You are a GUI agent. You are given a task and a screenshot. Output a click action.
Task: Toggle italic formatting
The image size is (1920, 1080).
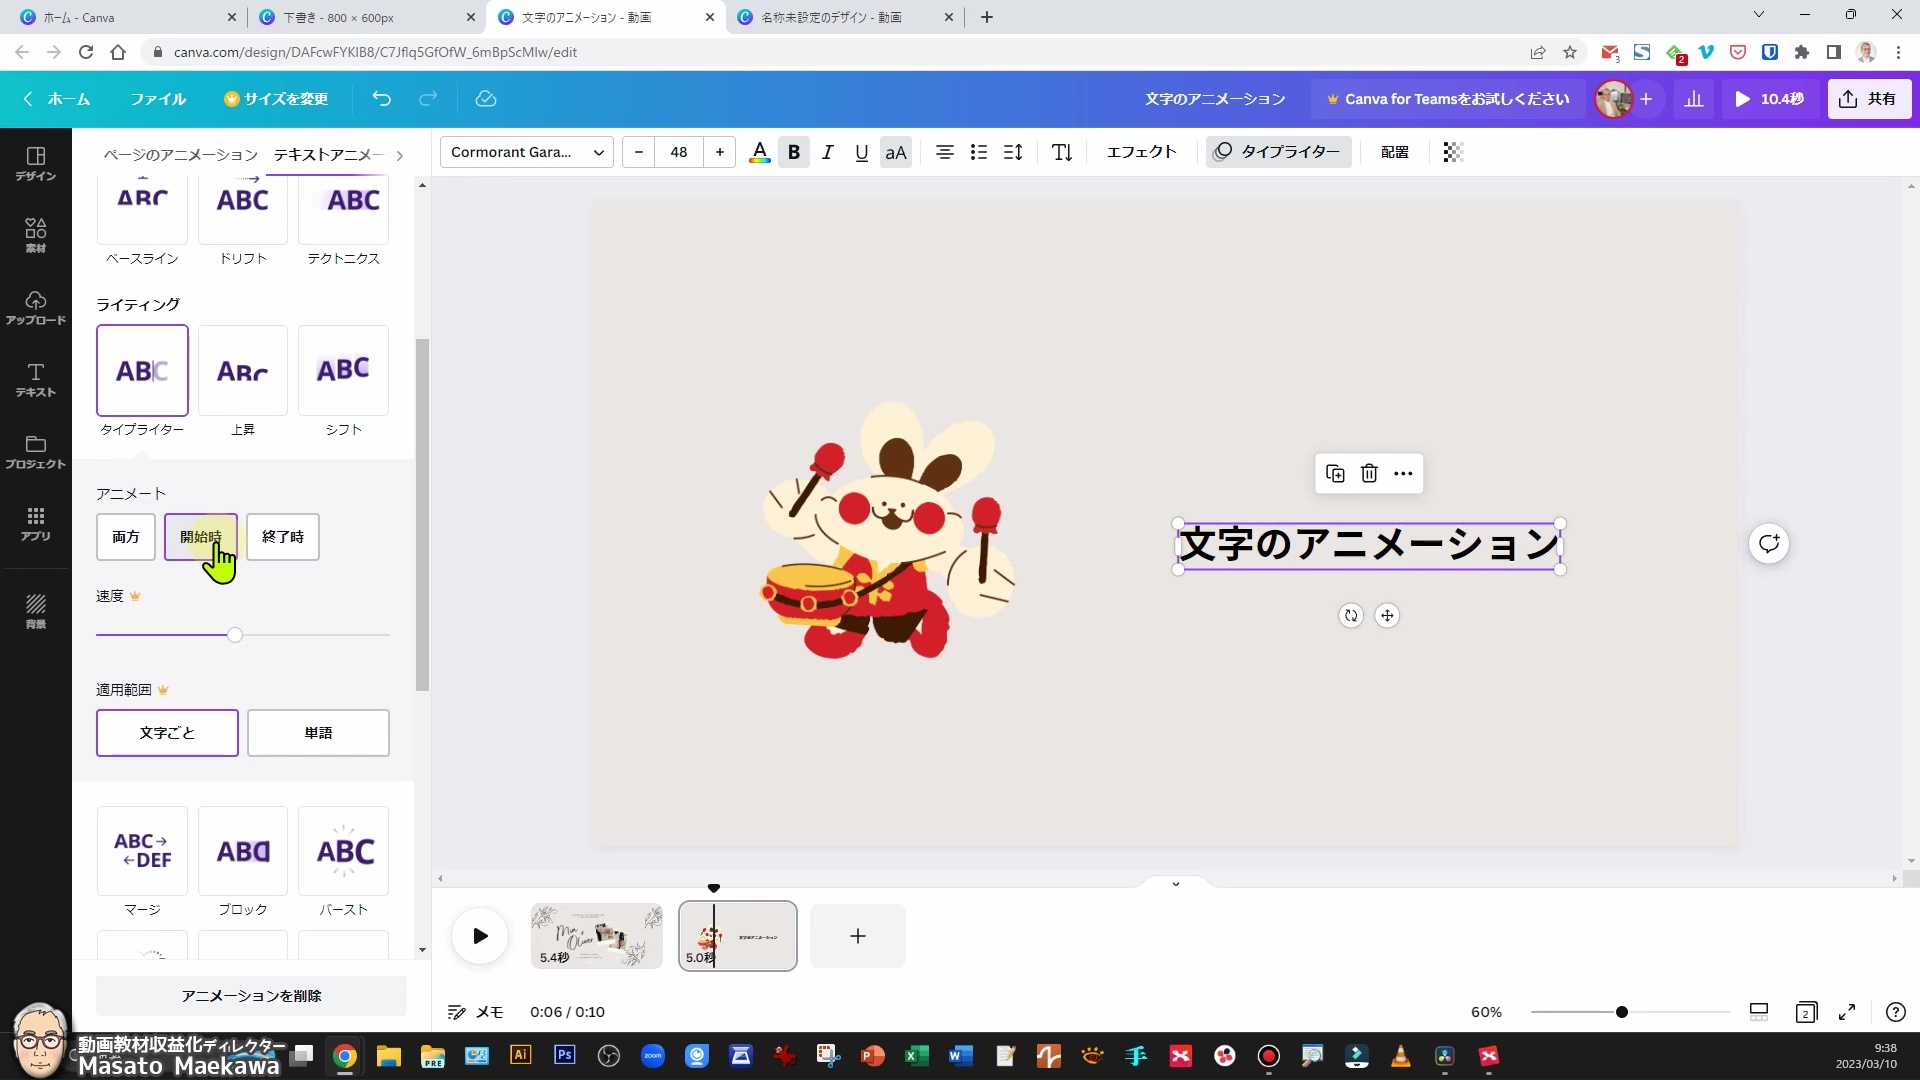pyautogui.click(x=828, y=152)
